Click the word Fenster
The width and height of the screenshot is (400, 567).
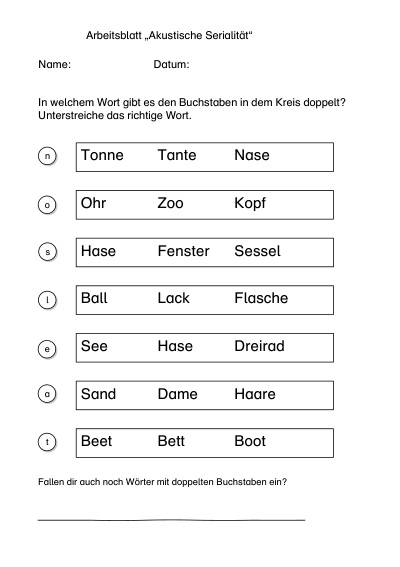pos(184,251)
